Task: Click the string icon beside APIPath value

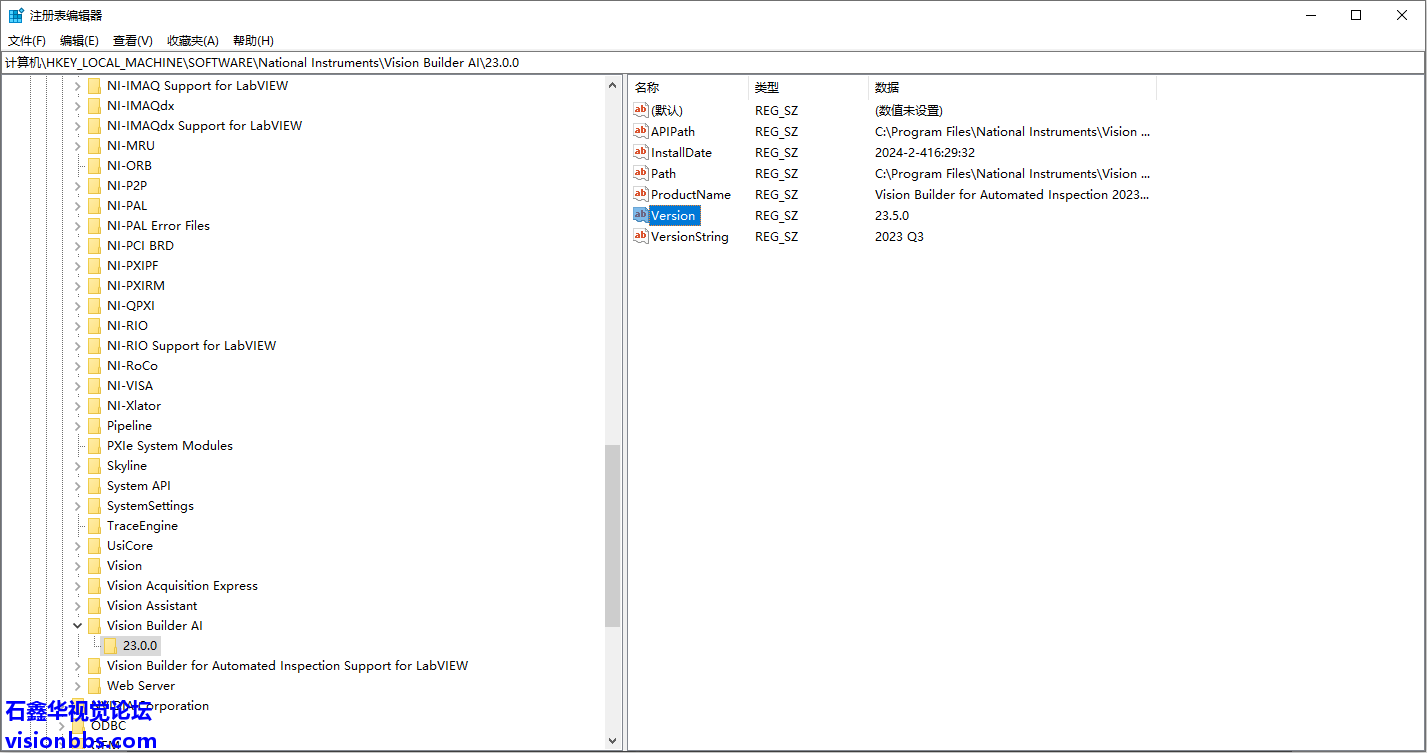Action: click(641, 131)
